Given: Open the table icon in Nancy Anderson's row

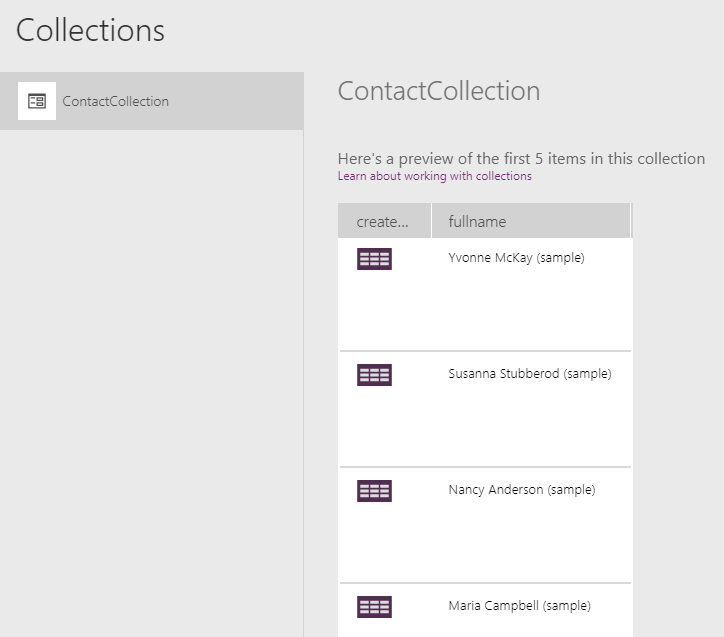Looking at the screenshot, I should point(374,491).
